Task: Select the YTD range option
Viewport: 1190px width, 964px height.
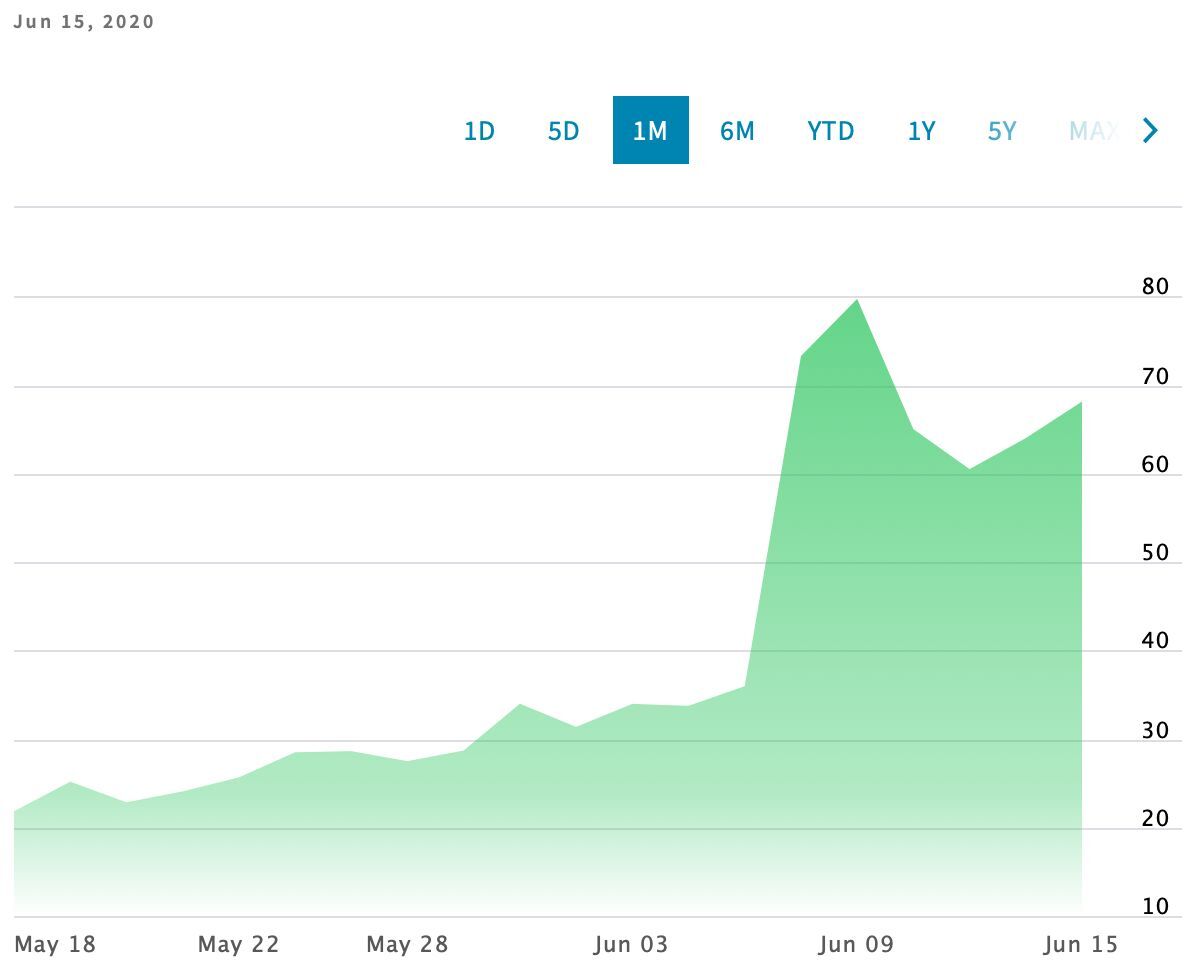Action: pyautogui.click(x=830, y=131)
